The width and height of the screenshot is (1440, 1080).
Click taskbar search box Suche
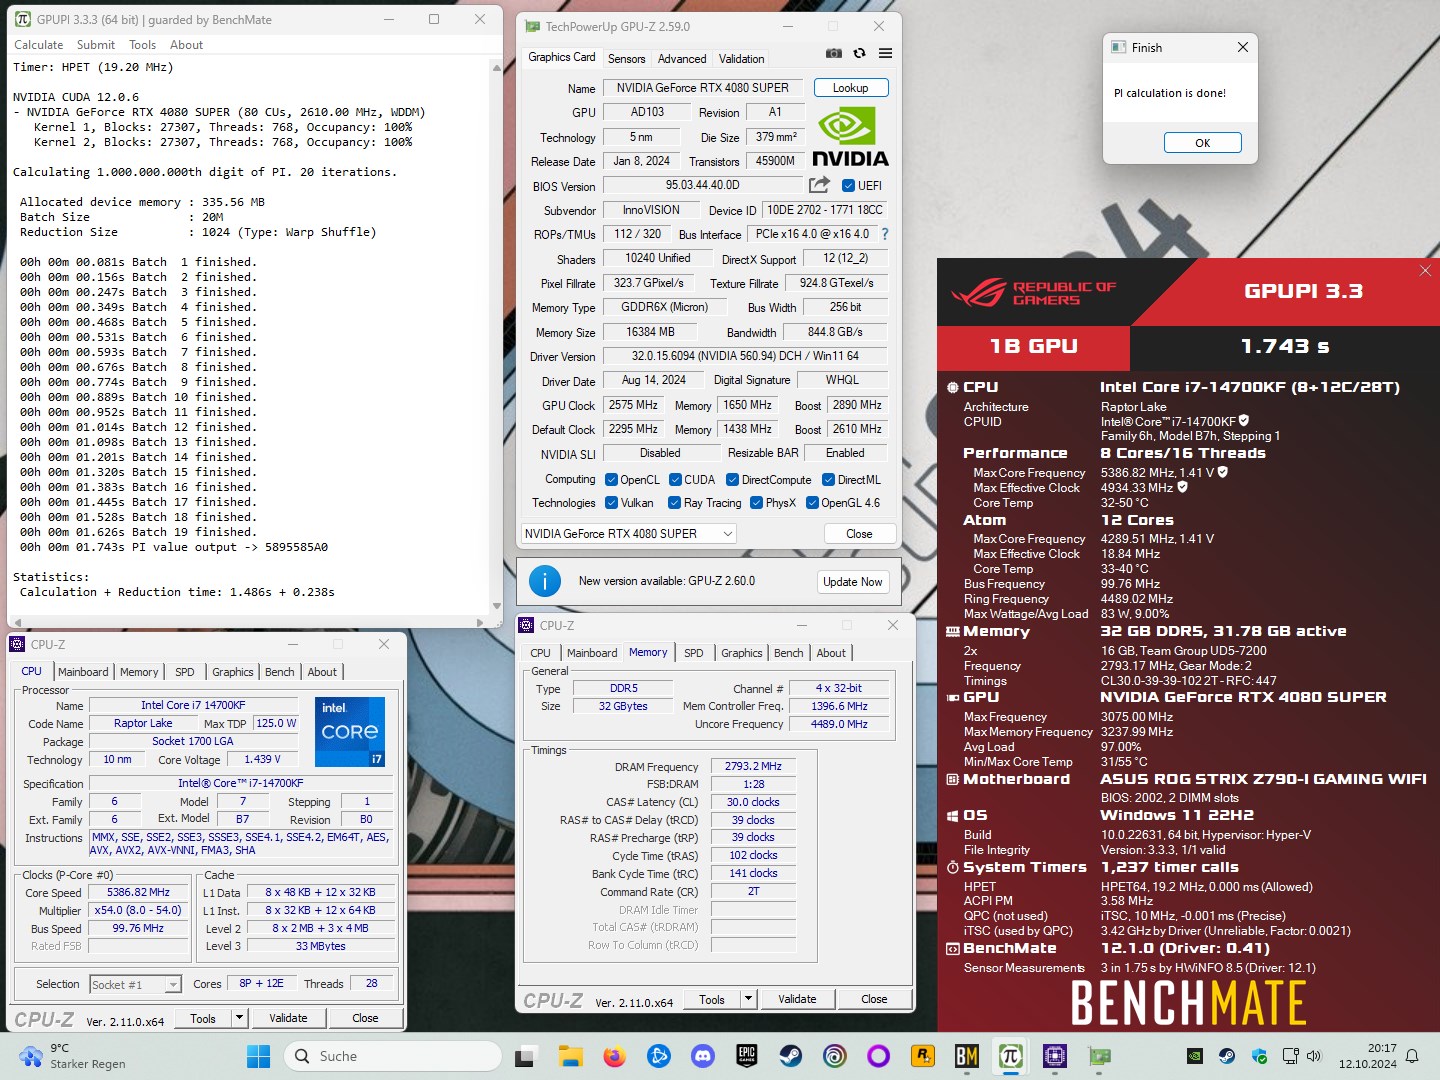[393, 1056]
